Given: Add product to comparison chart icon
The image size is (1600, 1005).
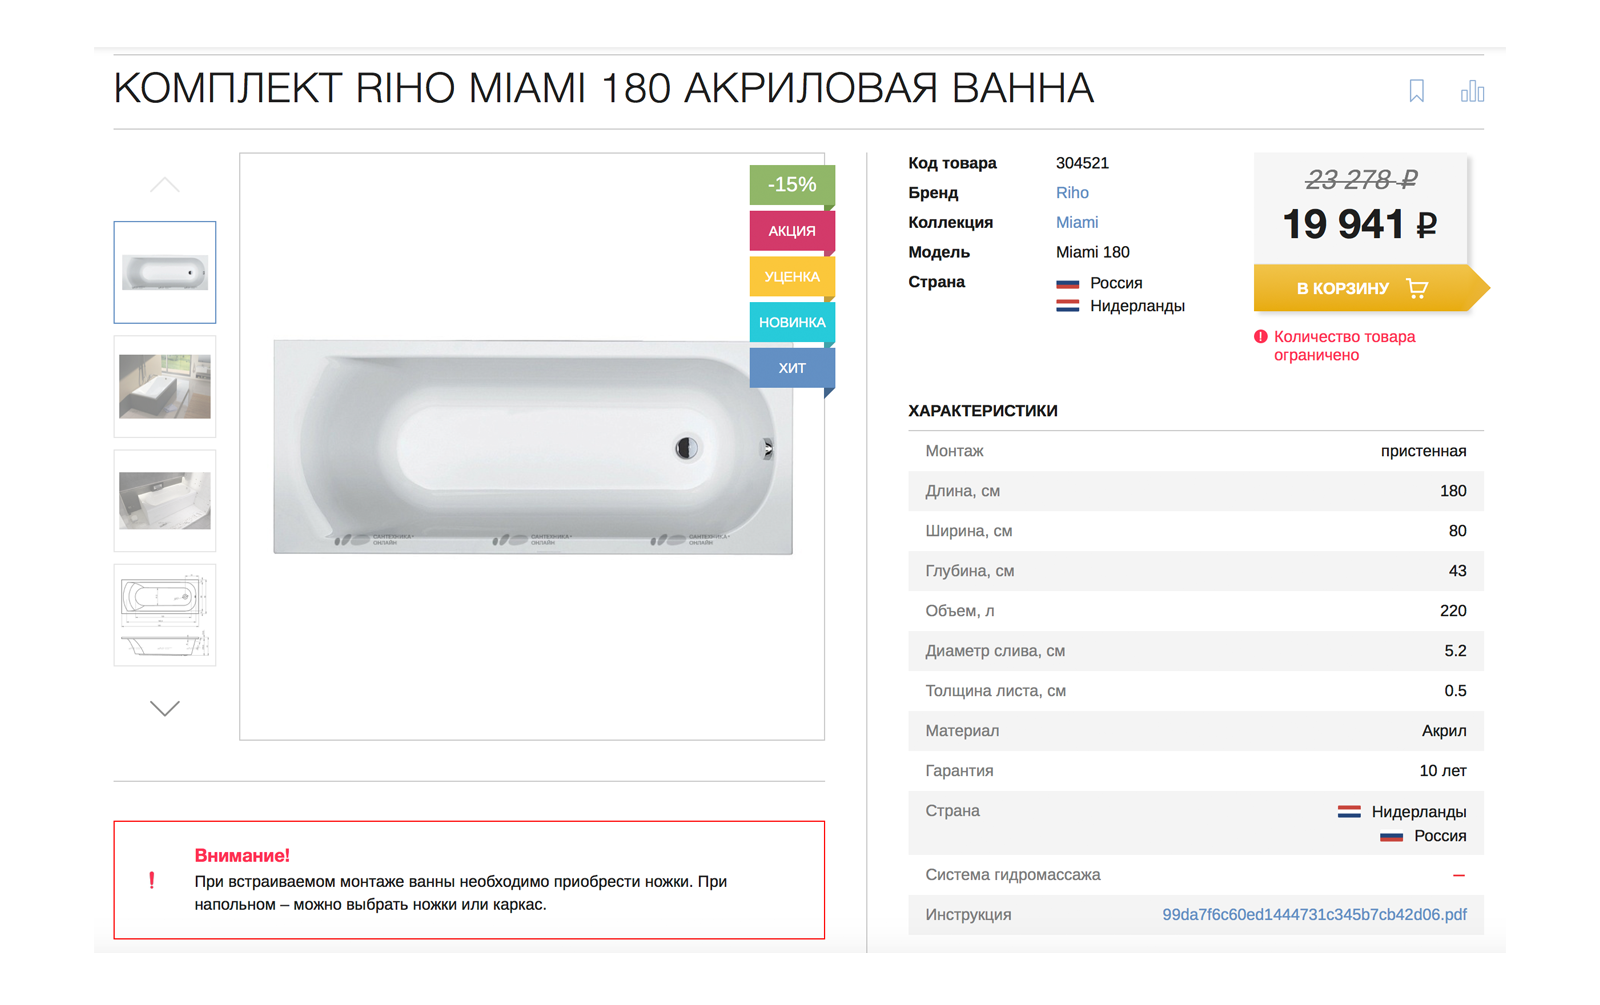Looking at the screenshot, I should point(1472,91).
